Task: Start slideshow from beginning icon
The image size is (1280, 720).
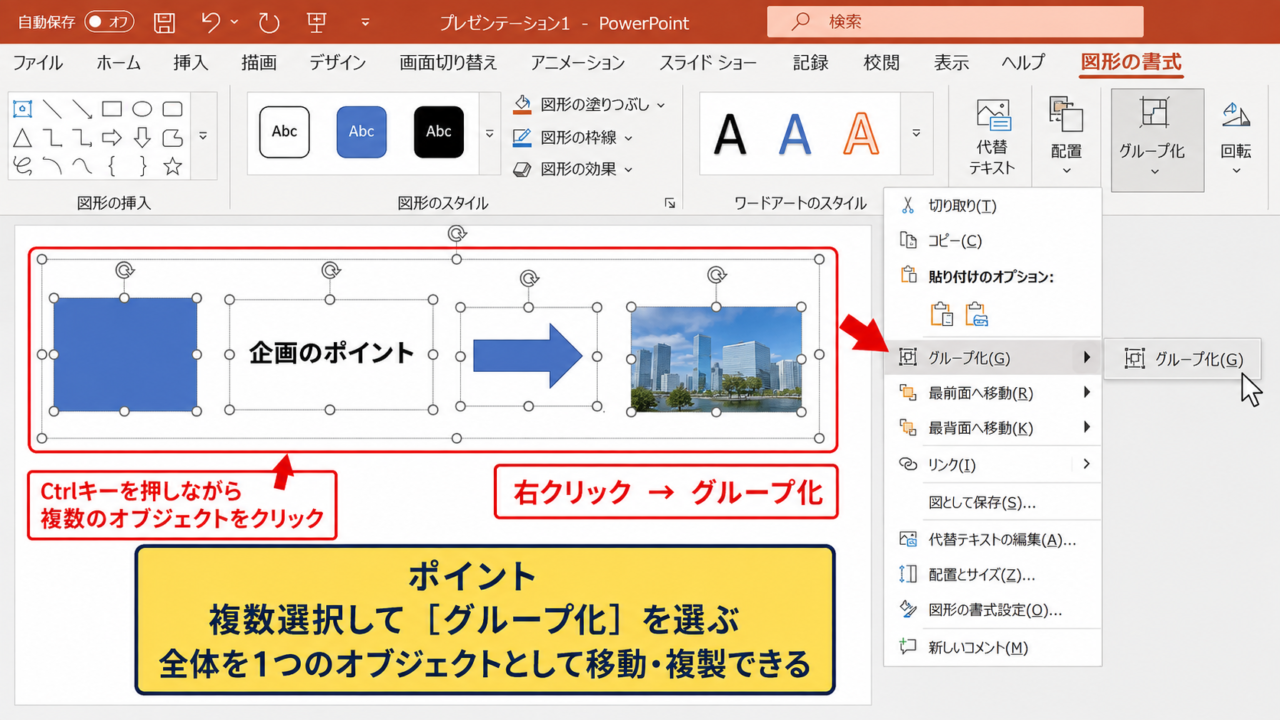Action: (x=319, y=21)
